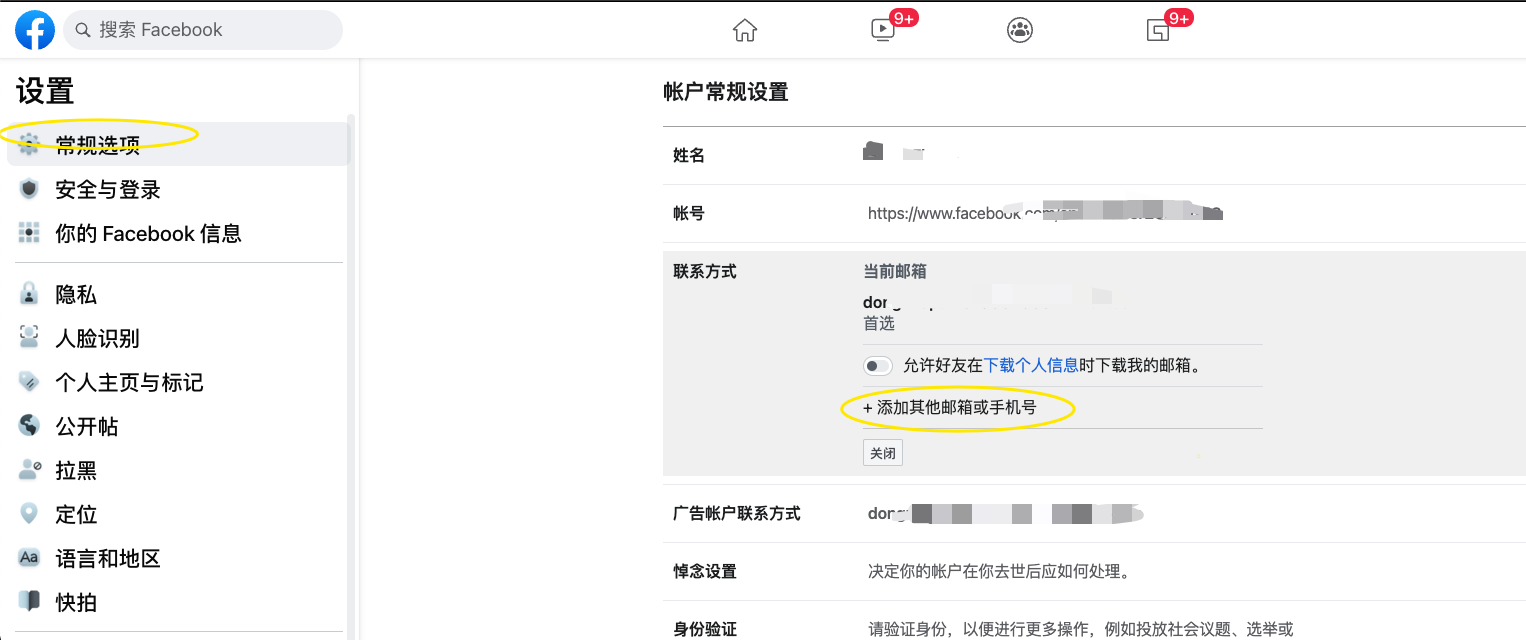Click the book icon beside 快拍
1526x640 pixels.
(29, 602)
